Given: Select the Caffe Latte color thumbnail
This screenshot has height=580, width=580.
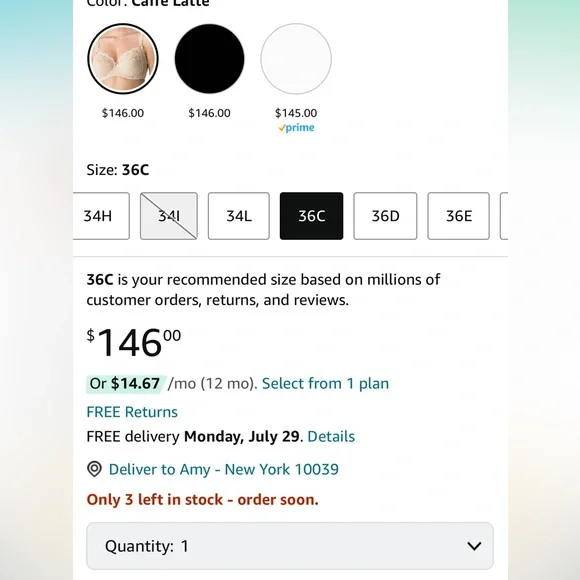Looking at the screenshot, I should (123, 58).
